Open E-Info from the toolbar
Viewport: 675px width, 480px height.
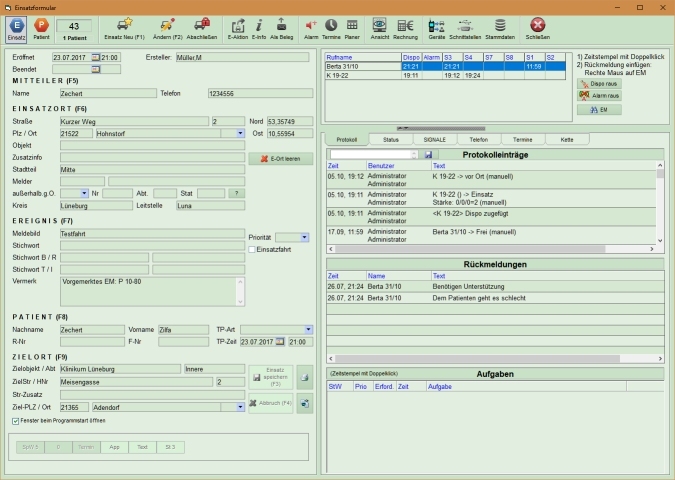259,24
